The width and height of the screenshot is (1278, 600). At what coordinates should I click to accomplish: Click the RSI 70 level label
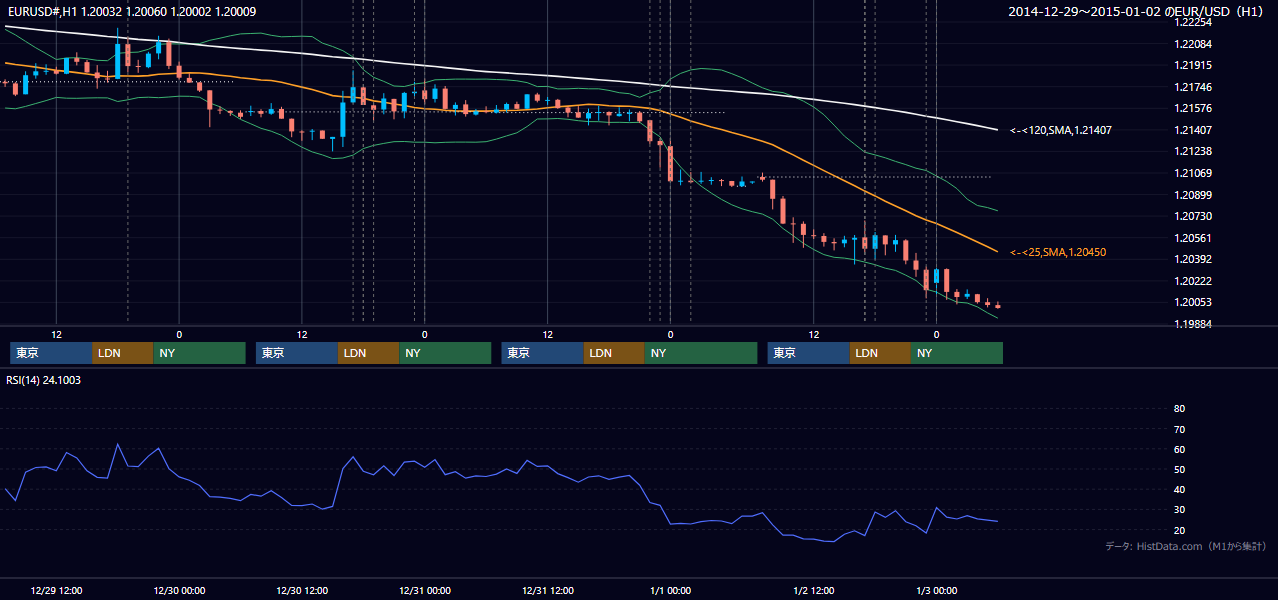pyautogui.click(x=1179, y=429)
